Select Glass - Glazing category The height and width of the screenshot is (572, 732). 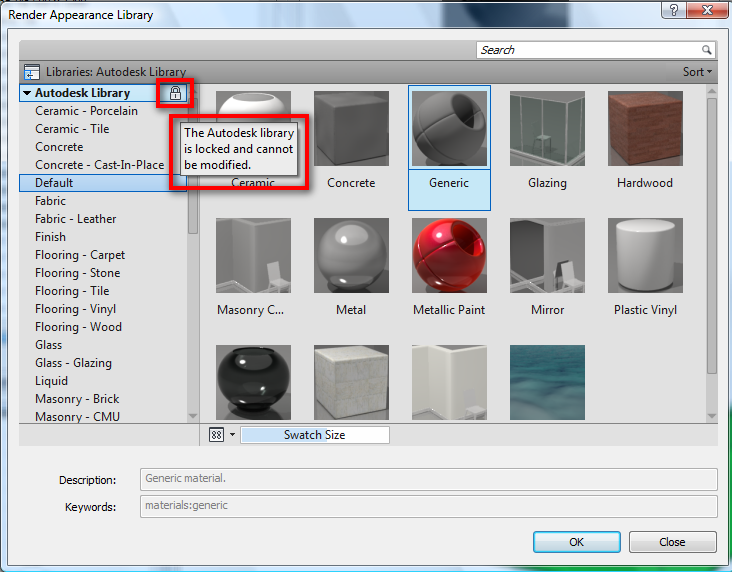pyautogui.click(x=73, y=363)
